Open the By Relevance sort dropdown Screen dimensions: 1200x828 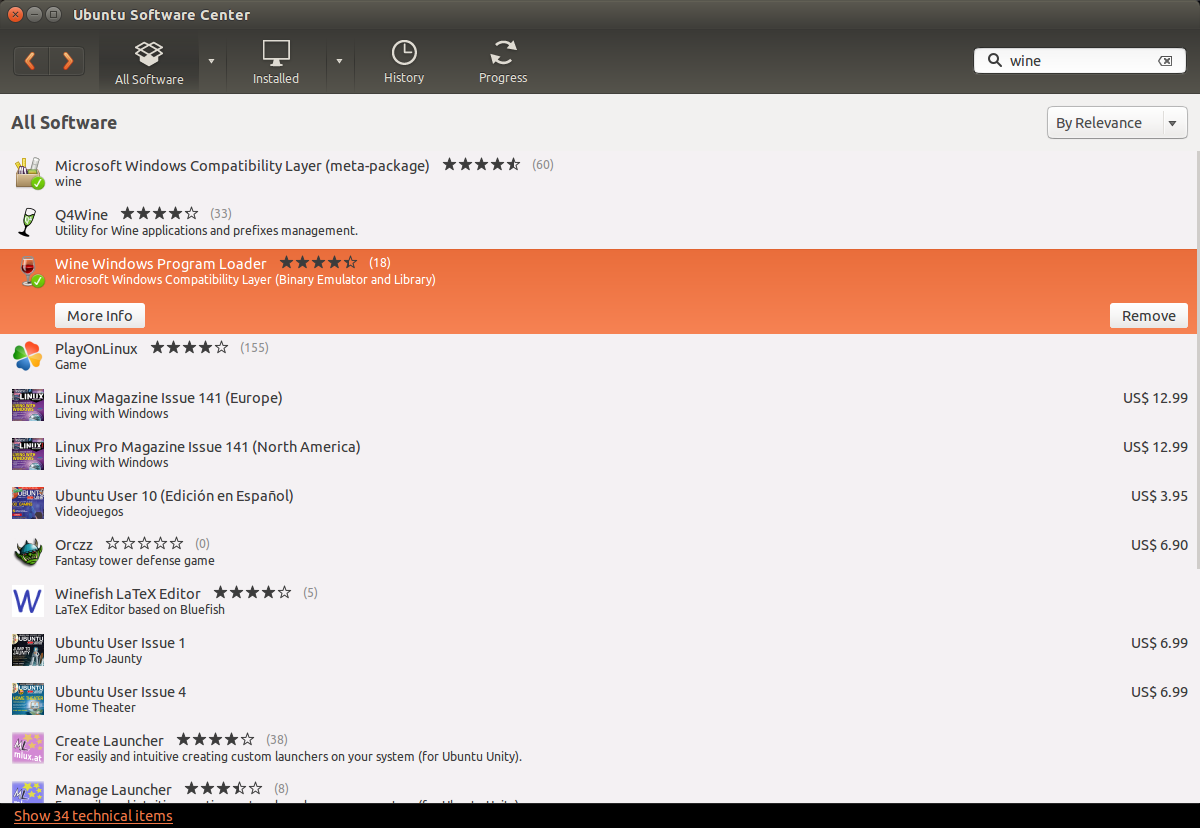(x=1117, y=123)
